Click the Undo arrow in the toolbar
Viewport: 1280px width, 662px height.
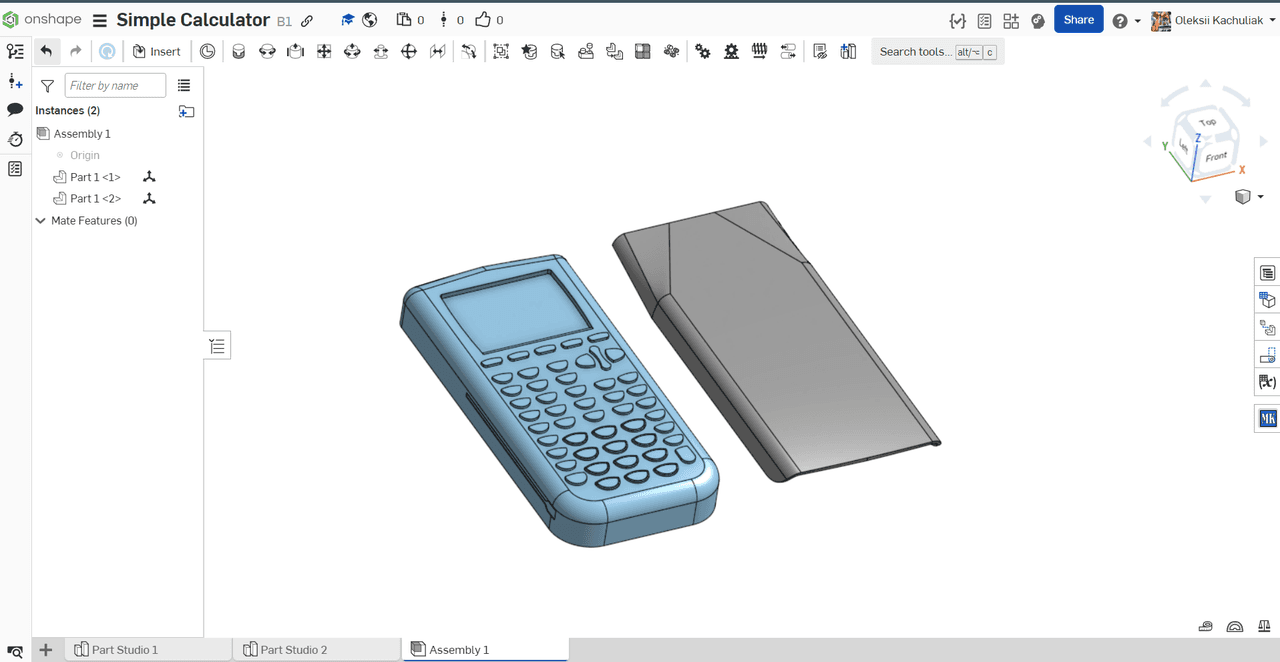pyautogui.click(x=46, y=51)
